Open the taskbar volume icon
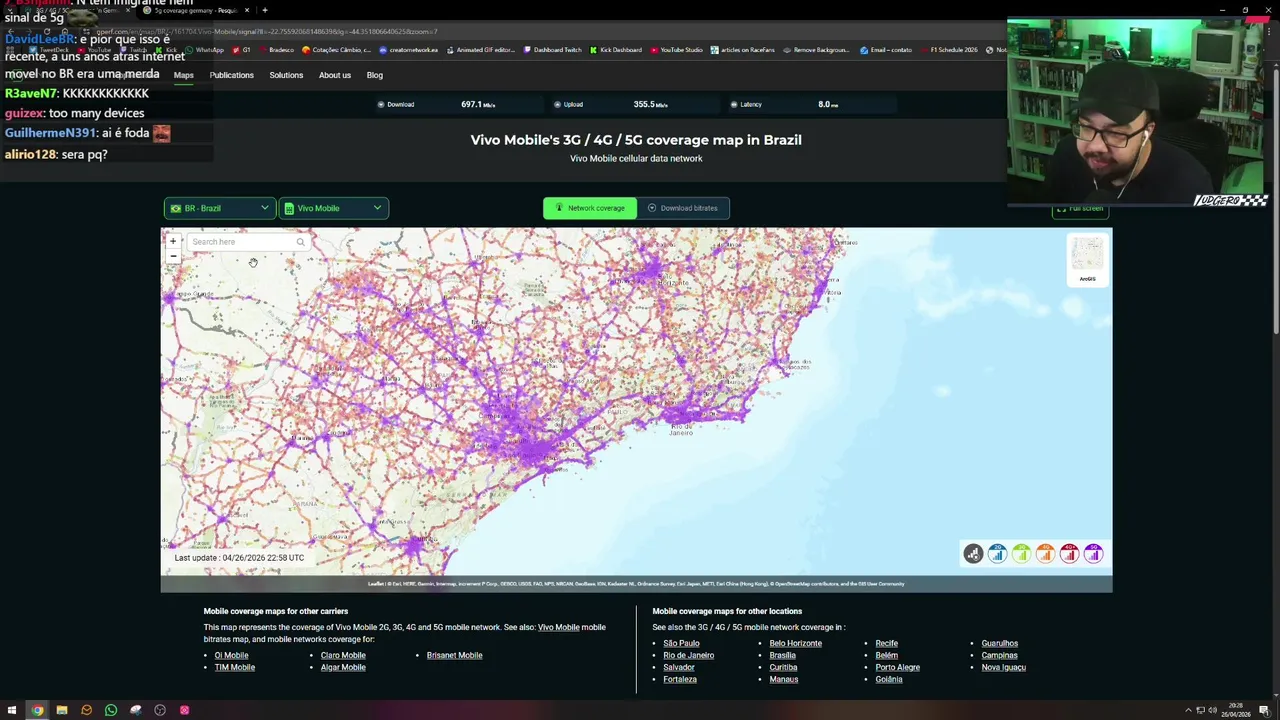 click(1212, 710)
